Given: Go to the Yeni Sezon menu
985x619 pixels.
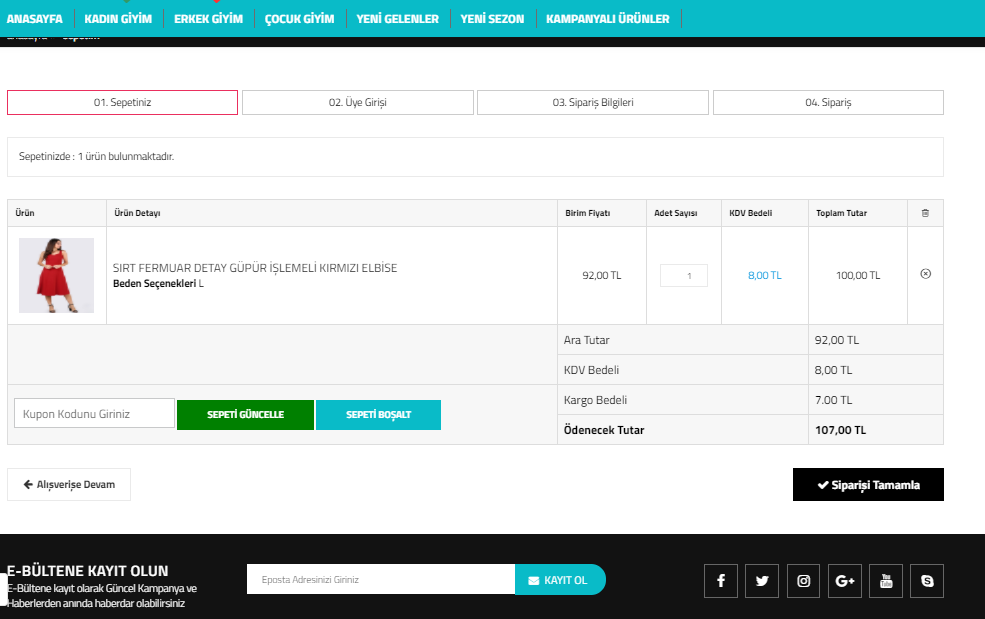Looking at the screenshot, I should (492, 18).
